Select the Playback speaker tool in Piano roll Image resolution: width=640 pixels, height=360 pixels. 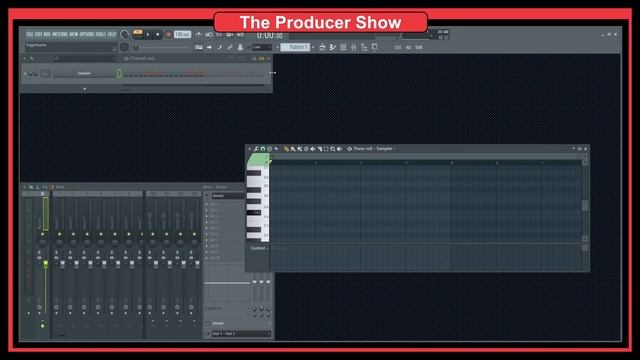339,149
